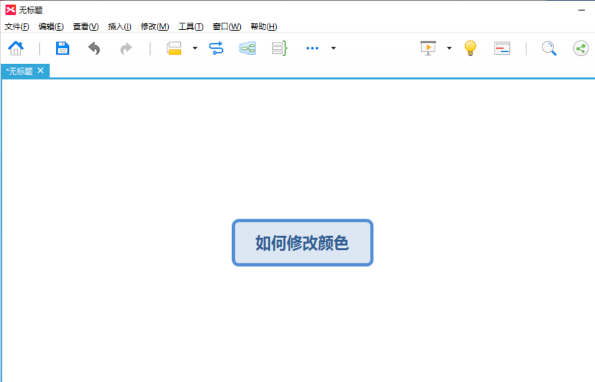Image resolution: width=595 pixels, height=382 pixels.
Task: Select the central topic 如何修改颜色
Action: (x=302, y=243)
